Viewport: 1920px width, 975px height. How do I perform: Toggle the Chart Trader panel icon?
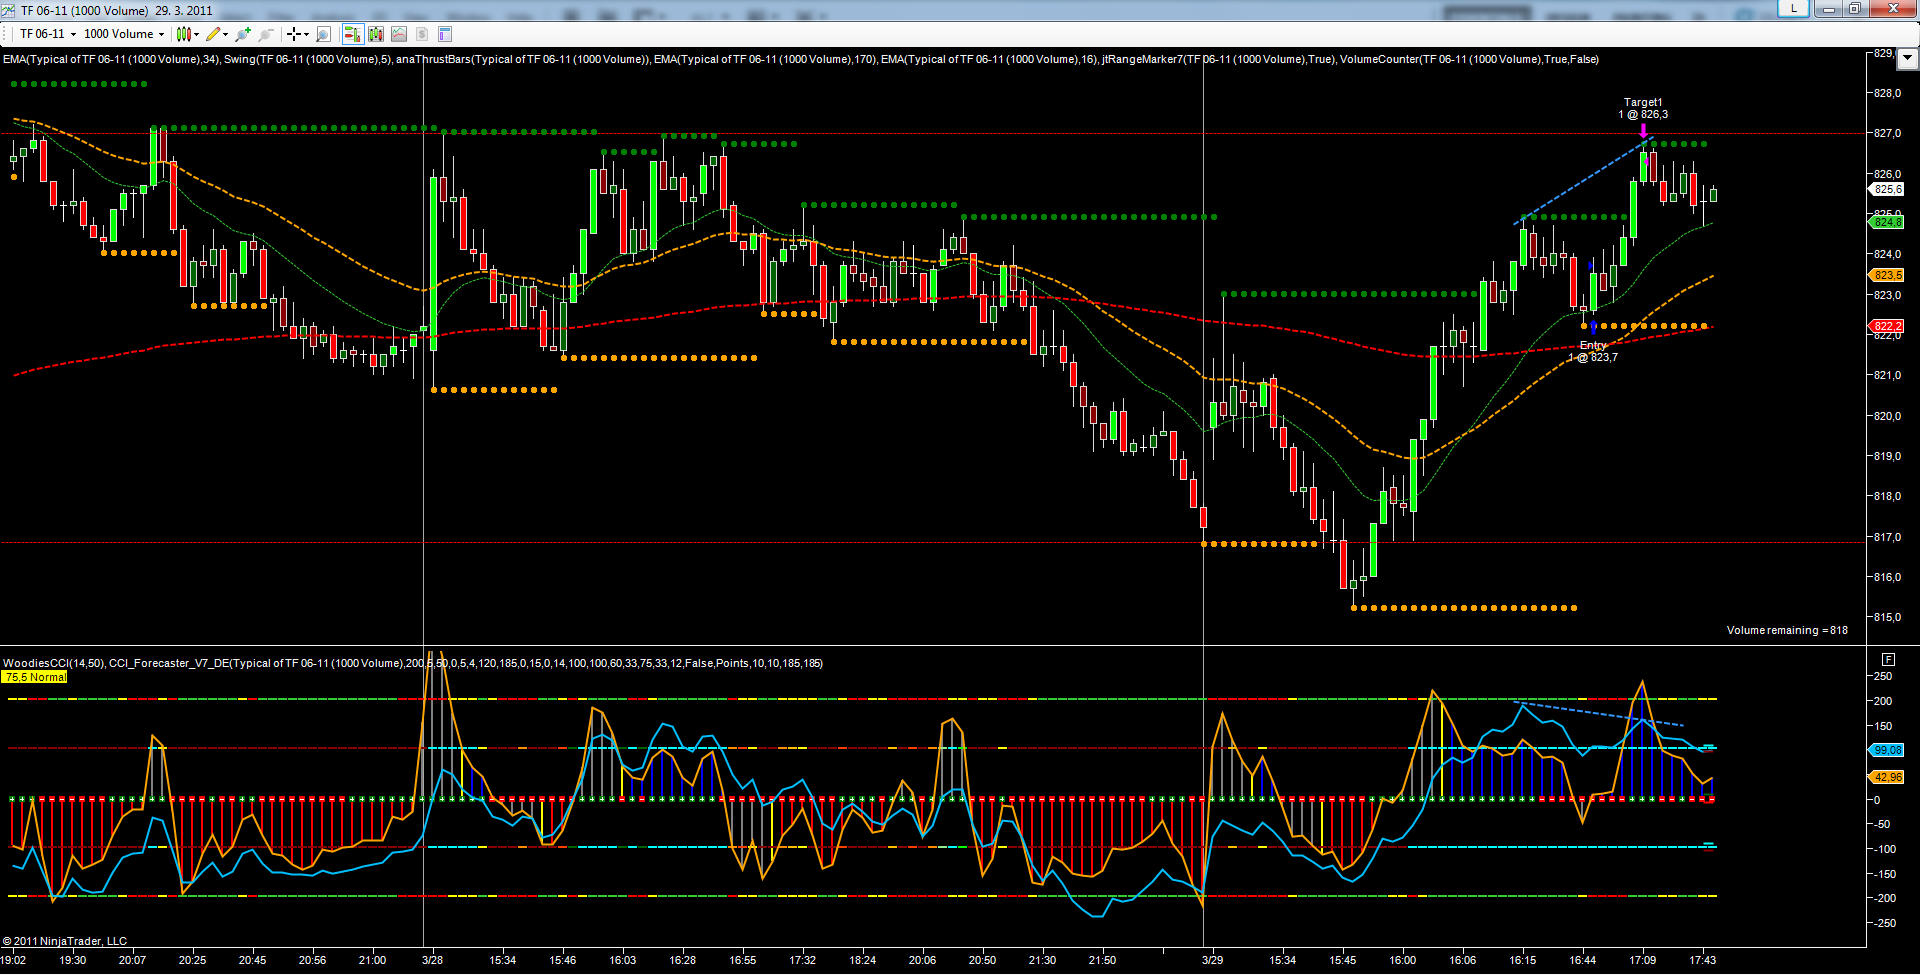click(352, 34)
